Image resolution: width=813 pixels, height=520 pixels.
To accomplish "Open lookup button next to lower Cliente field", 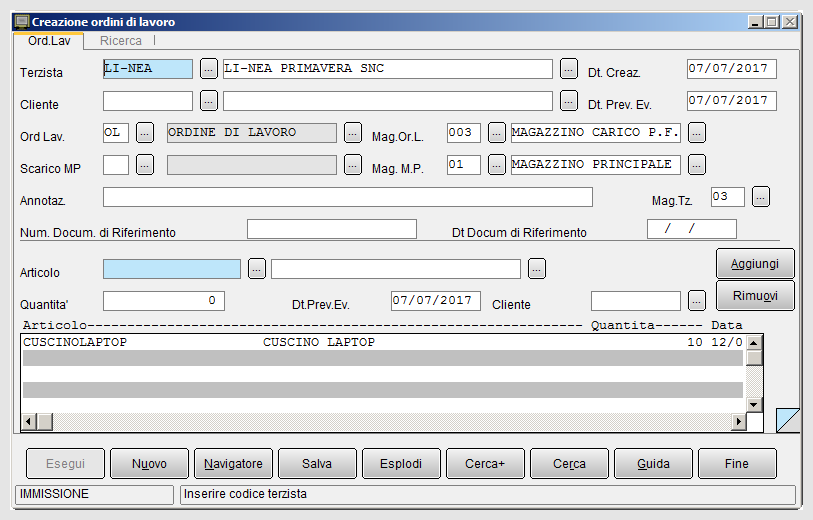I will point(697,301).
